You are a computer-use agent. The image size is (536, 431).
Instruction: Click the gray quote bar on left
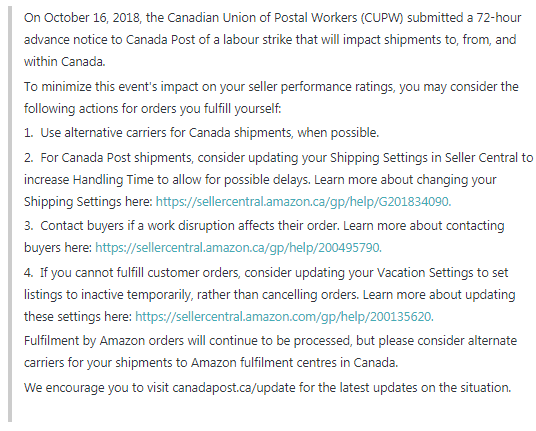(x=10, y=214)
